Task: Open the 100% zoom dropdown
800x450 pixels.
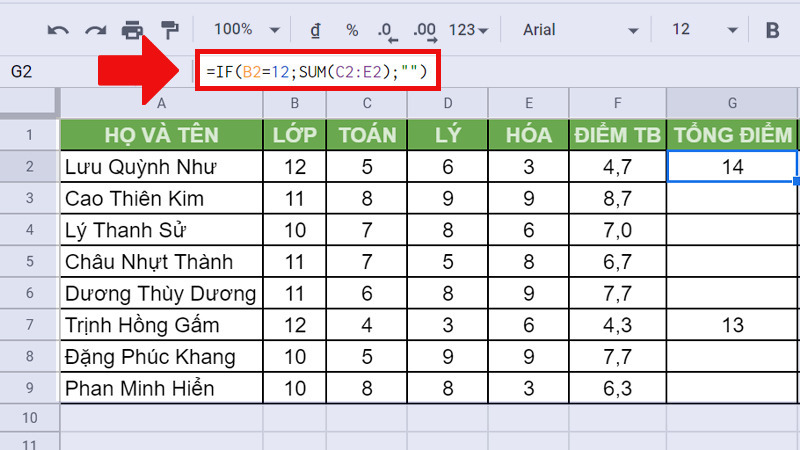Action: [x=243, y=30]
